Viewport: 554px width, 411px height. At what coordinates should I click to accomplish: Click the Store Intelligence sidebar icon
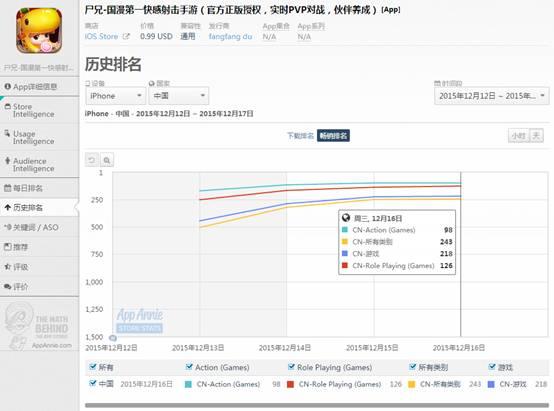(7, 106)
